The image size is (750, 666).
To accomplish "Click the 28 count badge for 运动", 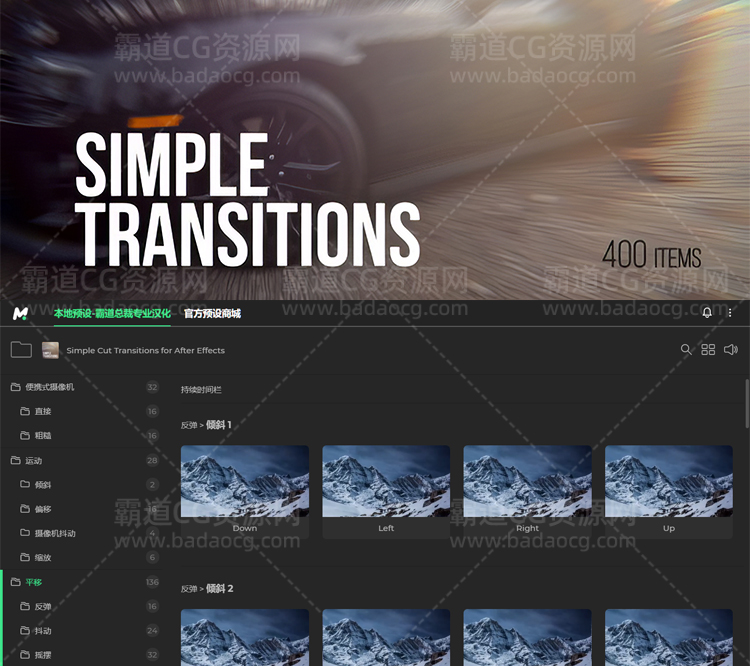I will coord(152,461).
